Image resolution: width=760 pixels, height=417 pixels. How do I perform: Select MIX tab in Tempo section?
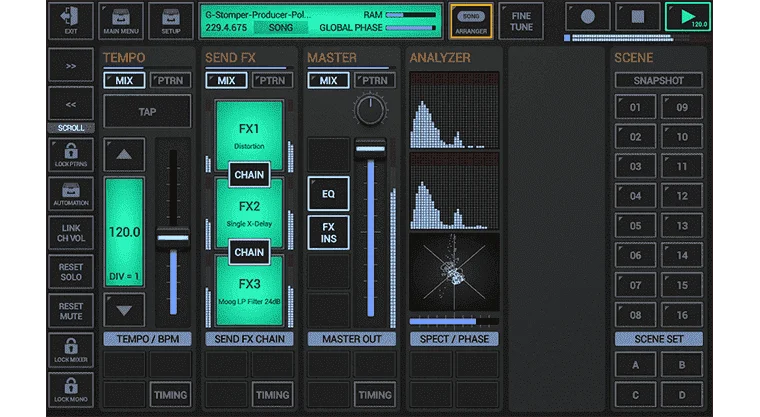tap(124, 80)
